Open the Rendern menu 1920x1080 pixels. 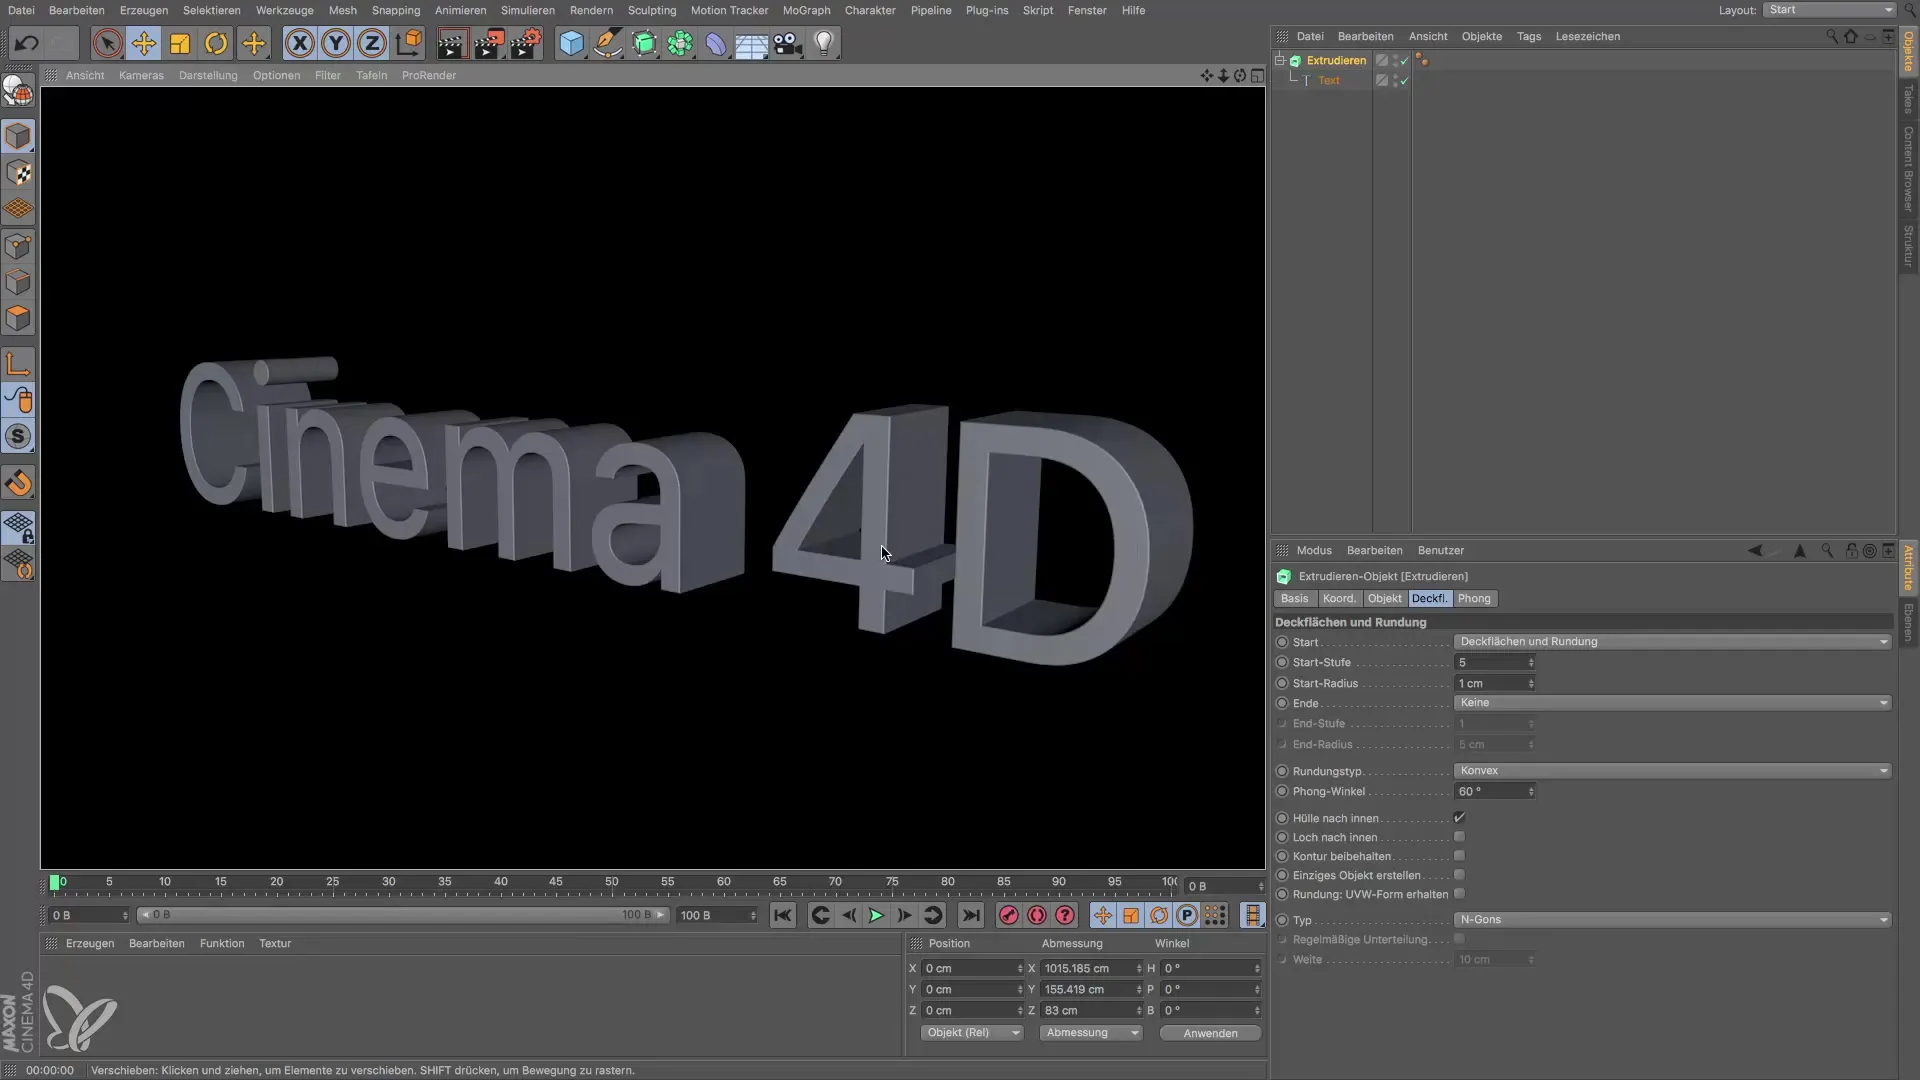(x=591, y=10)
